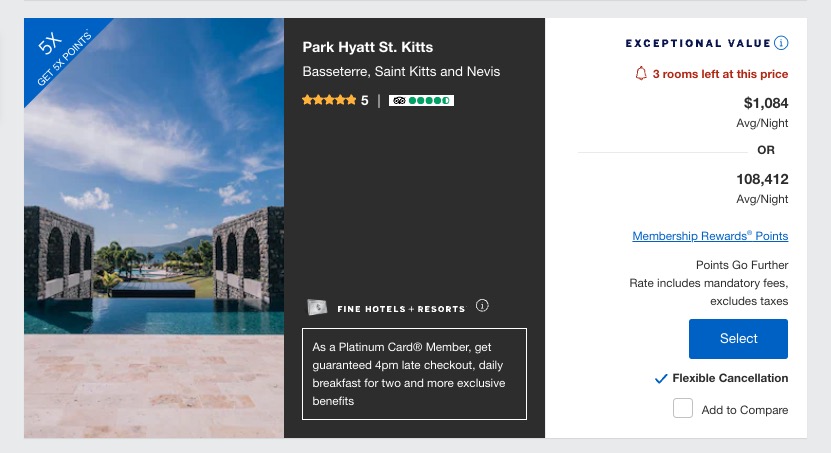Click the 108,412 points per night value

(762, 179)
